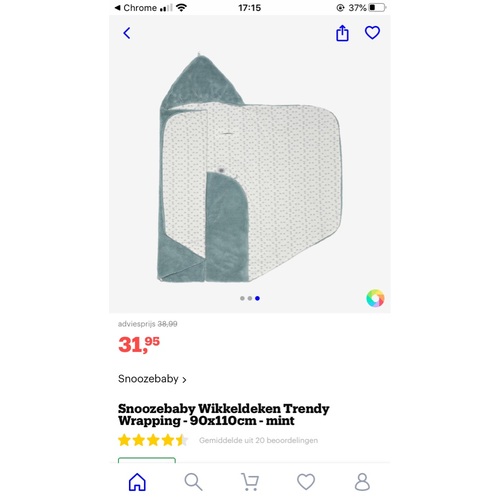Tap the product title Snoozebaby Wikkeldeken
This screenshot has height=500, width=500.
click(x=224, y=414)
